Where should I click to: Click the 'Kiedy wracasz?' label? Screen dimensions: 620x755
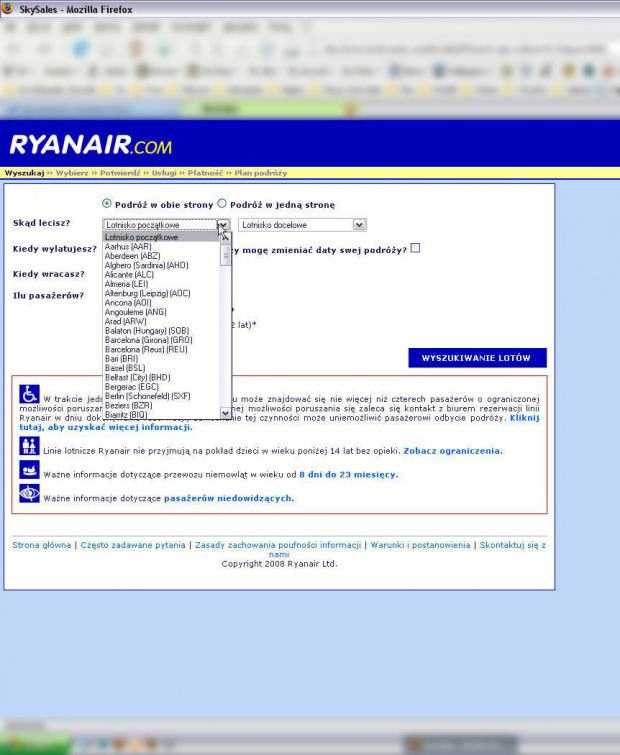[49, 274]
